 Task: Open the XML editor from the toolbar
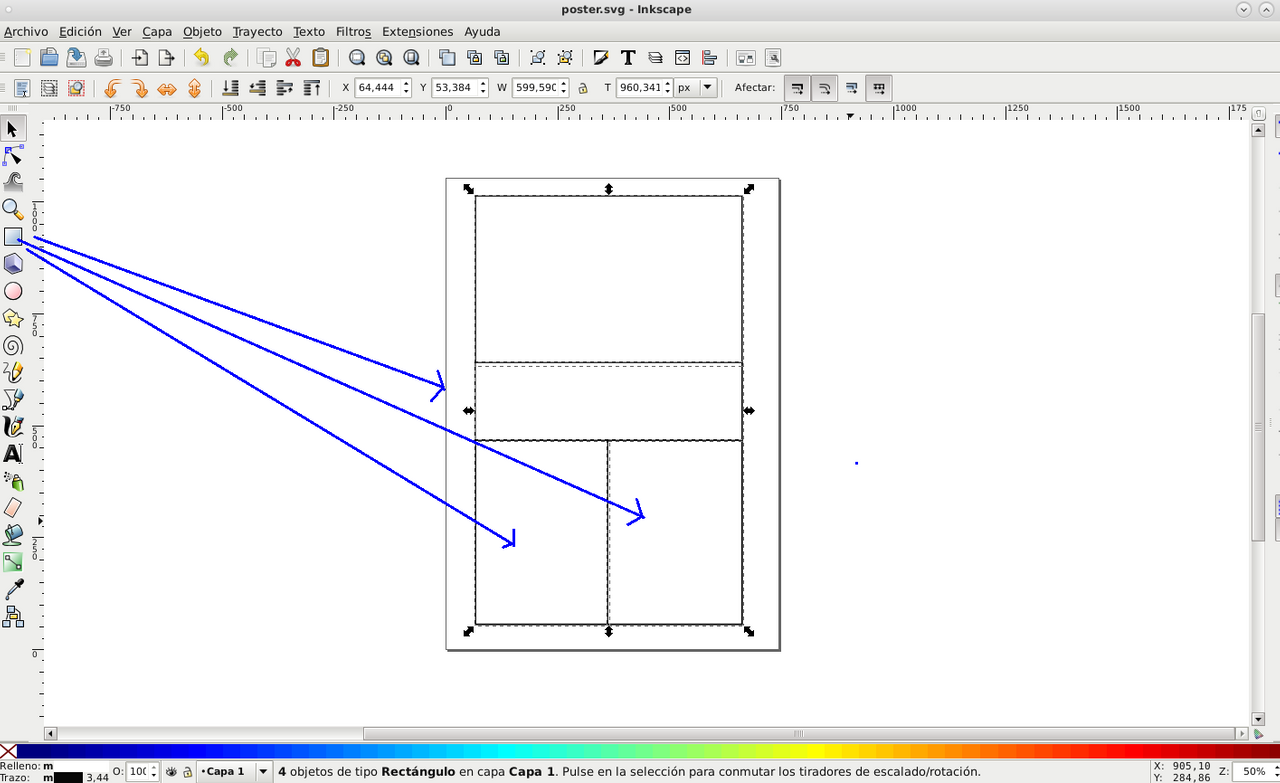coord(681,57)
